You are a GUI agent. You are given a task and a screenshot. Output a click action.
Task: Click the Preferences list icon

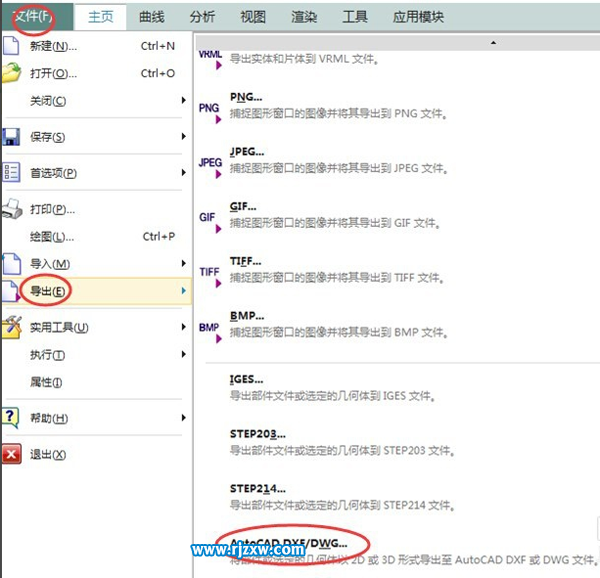[11, 172]
